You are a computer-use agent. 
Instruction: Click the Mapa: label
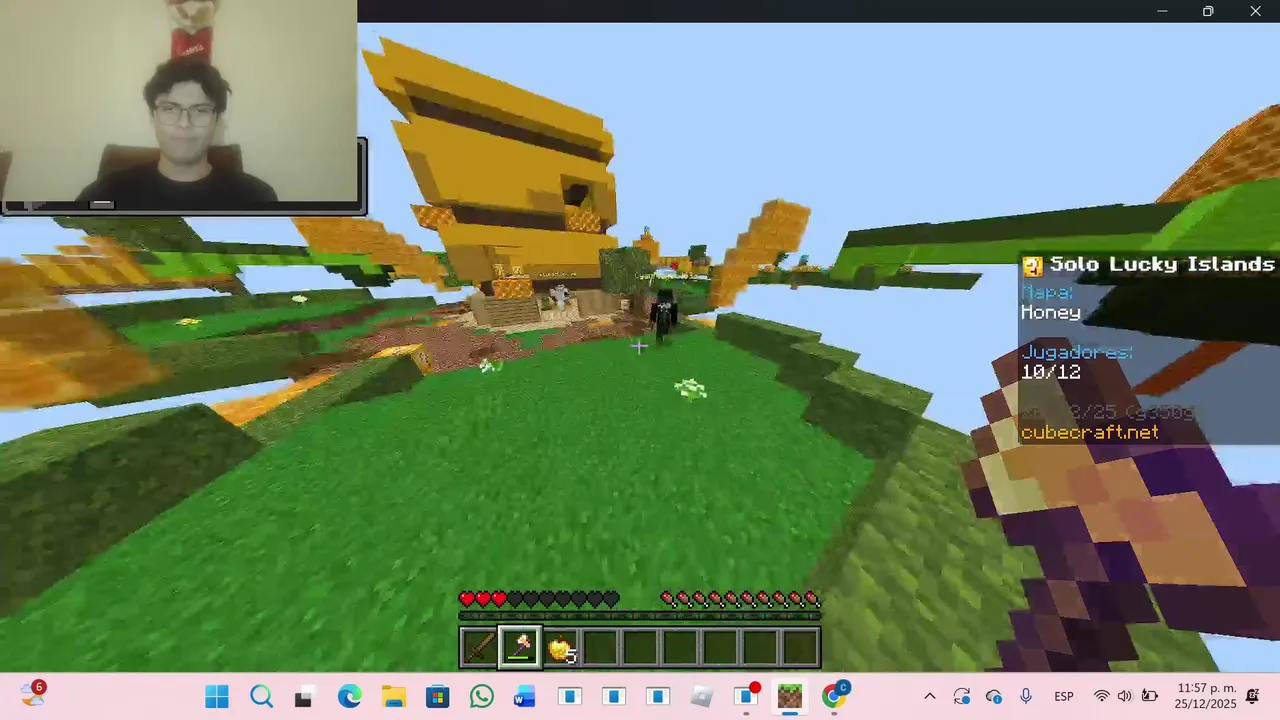coord(1047,292)
